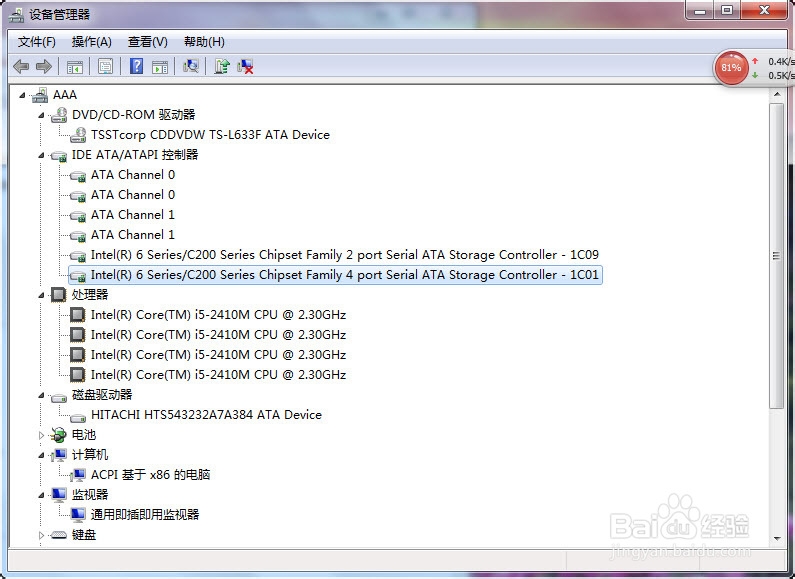This screenshot has height=579, width=795.
Task: Collapse the 处理器 node
Action: (42, 295)
